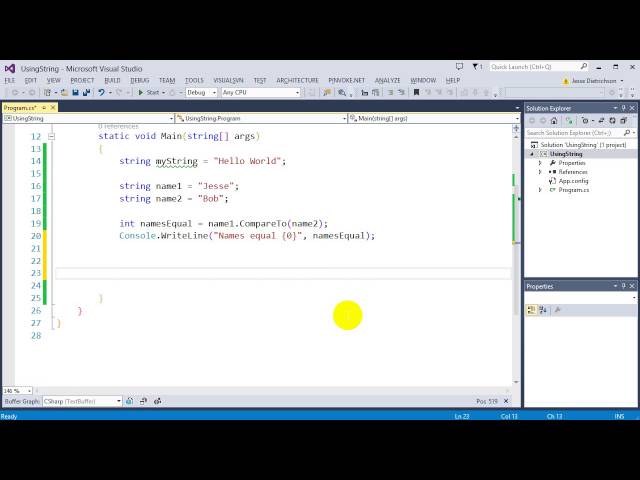Close the Program.cs tab
640x480 pixels.
53,108
